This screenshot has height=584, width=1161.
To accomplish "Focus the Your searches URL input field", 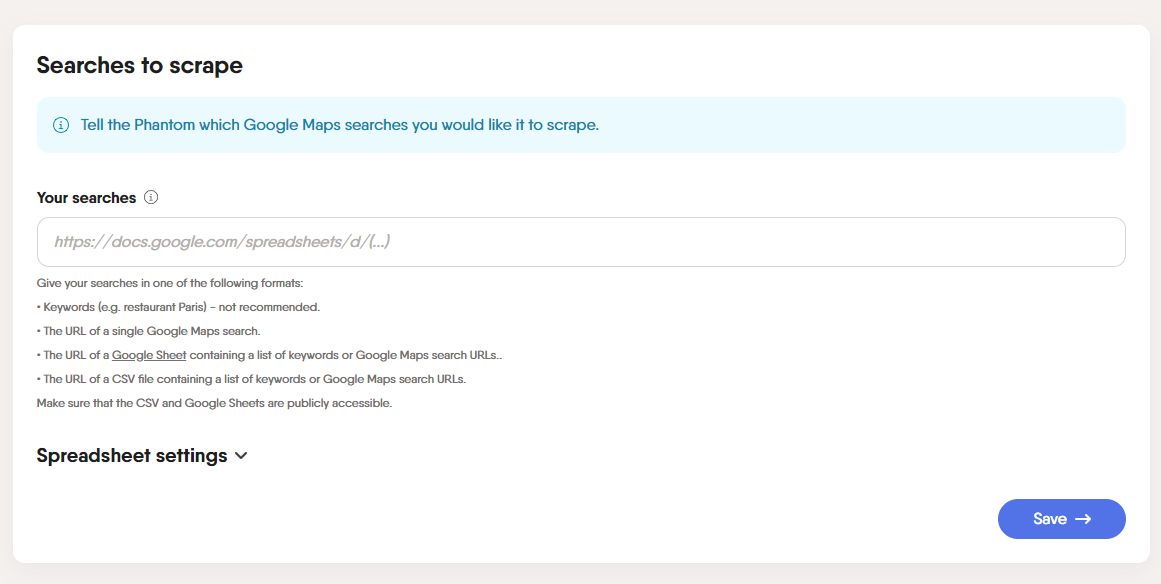I will coord(581,242).
